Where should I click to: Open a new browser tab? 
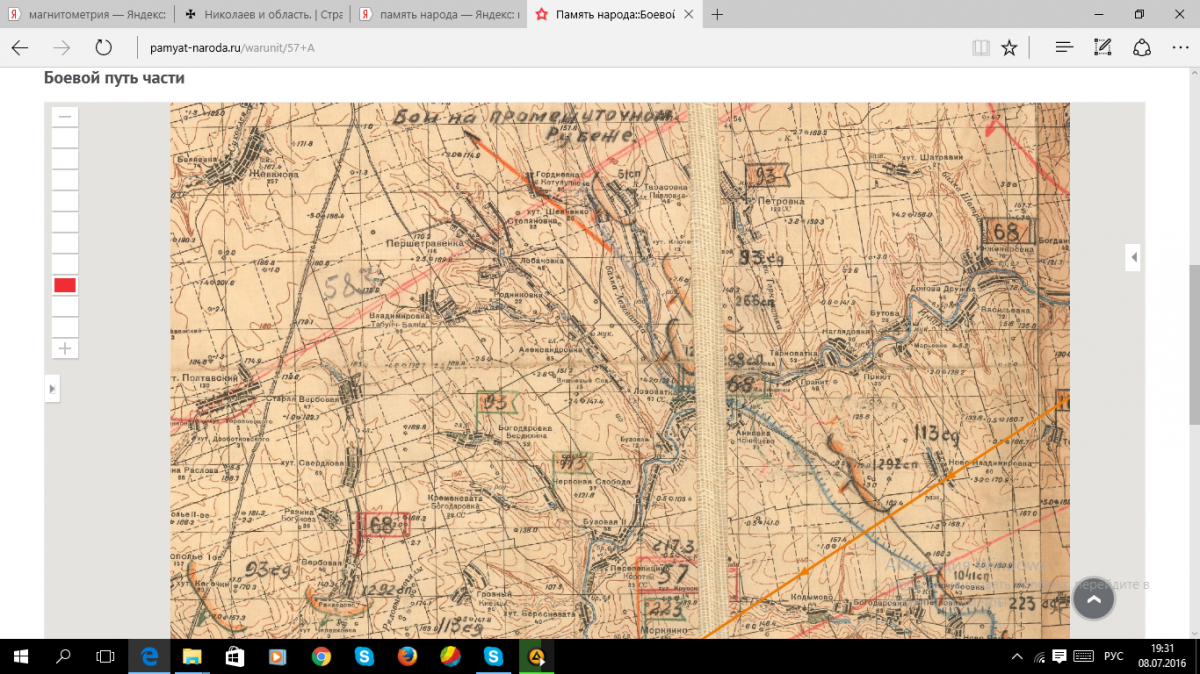[x=717, y=14]
